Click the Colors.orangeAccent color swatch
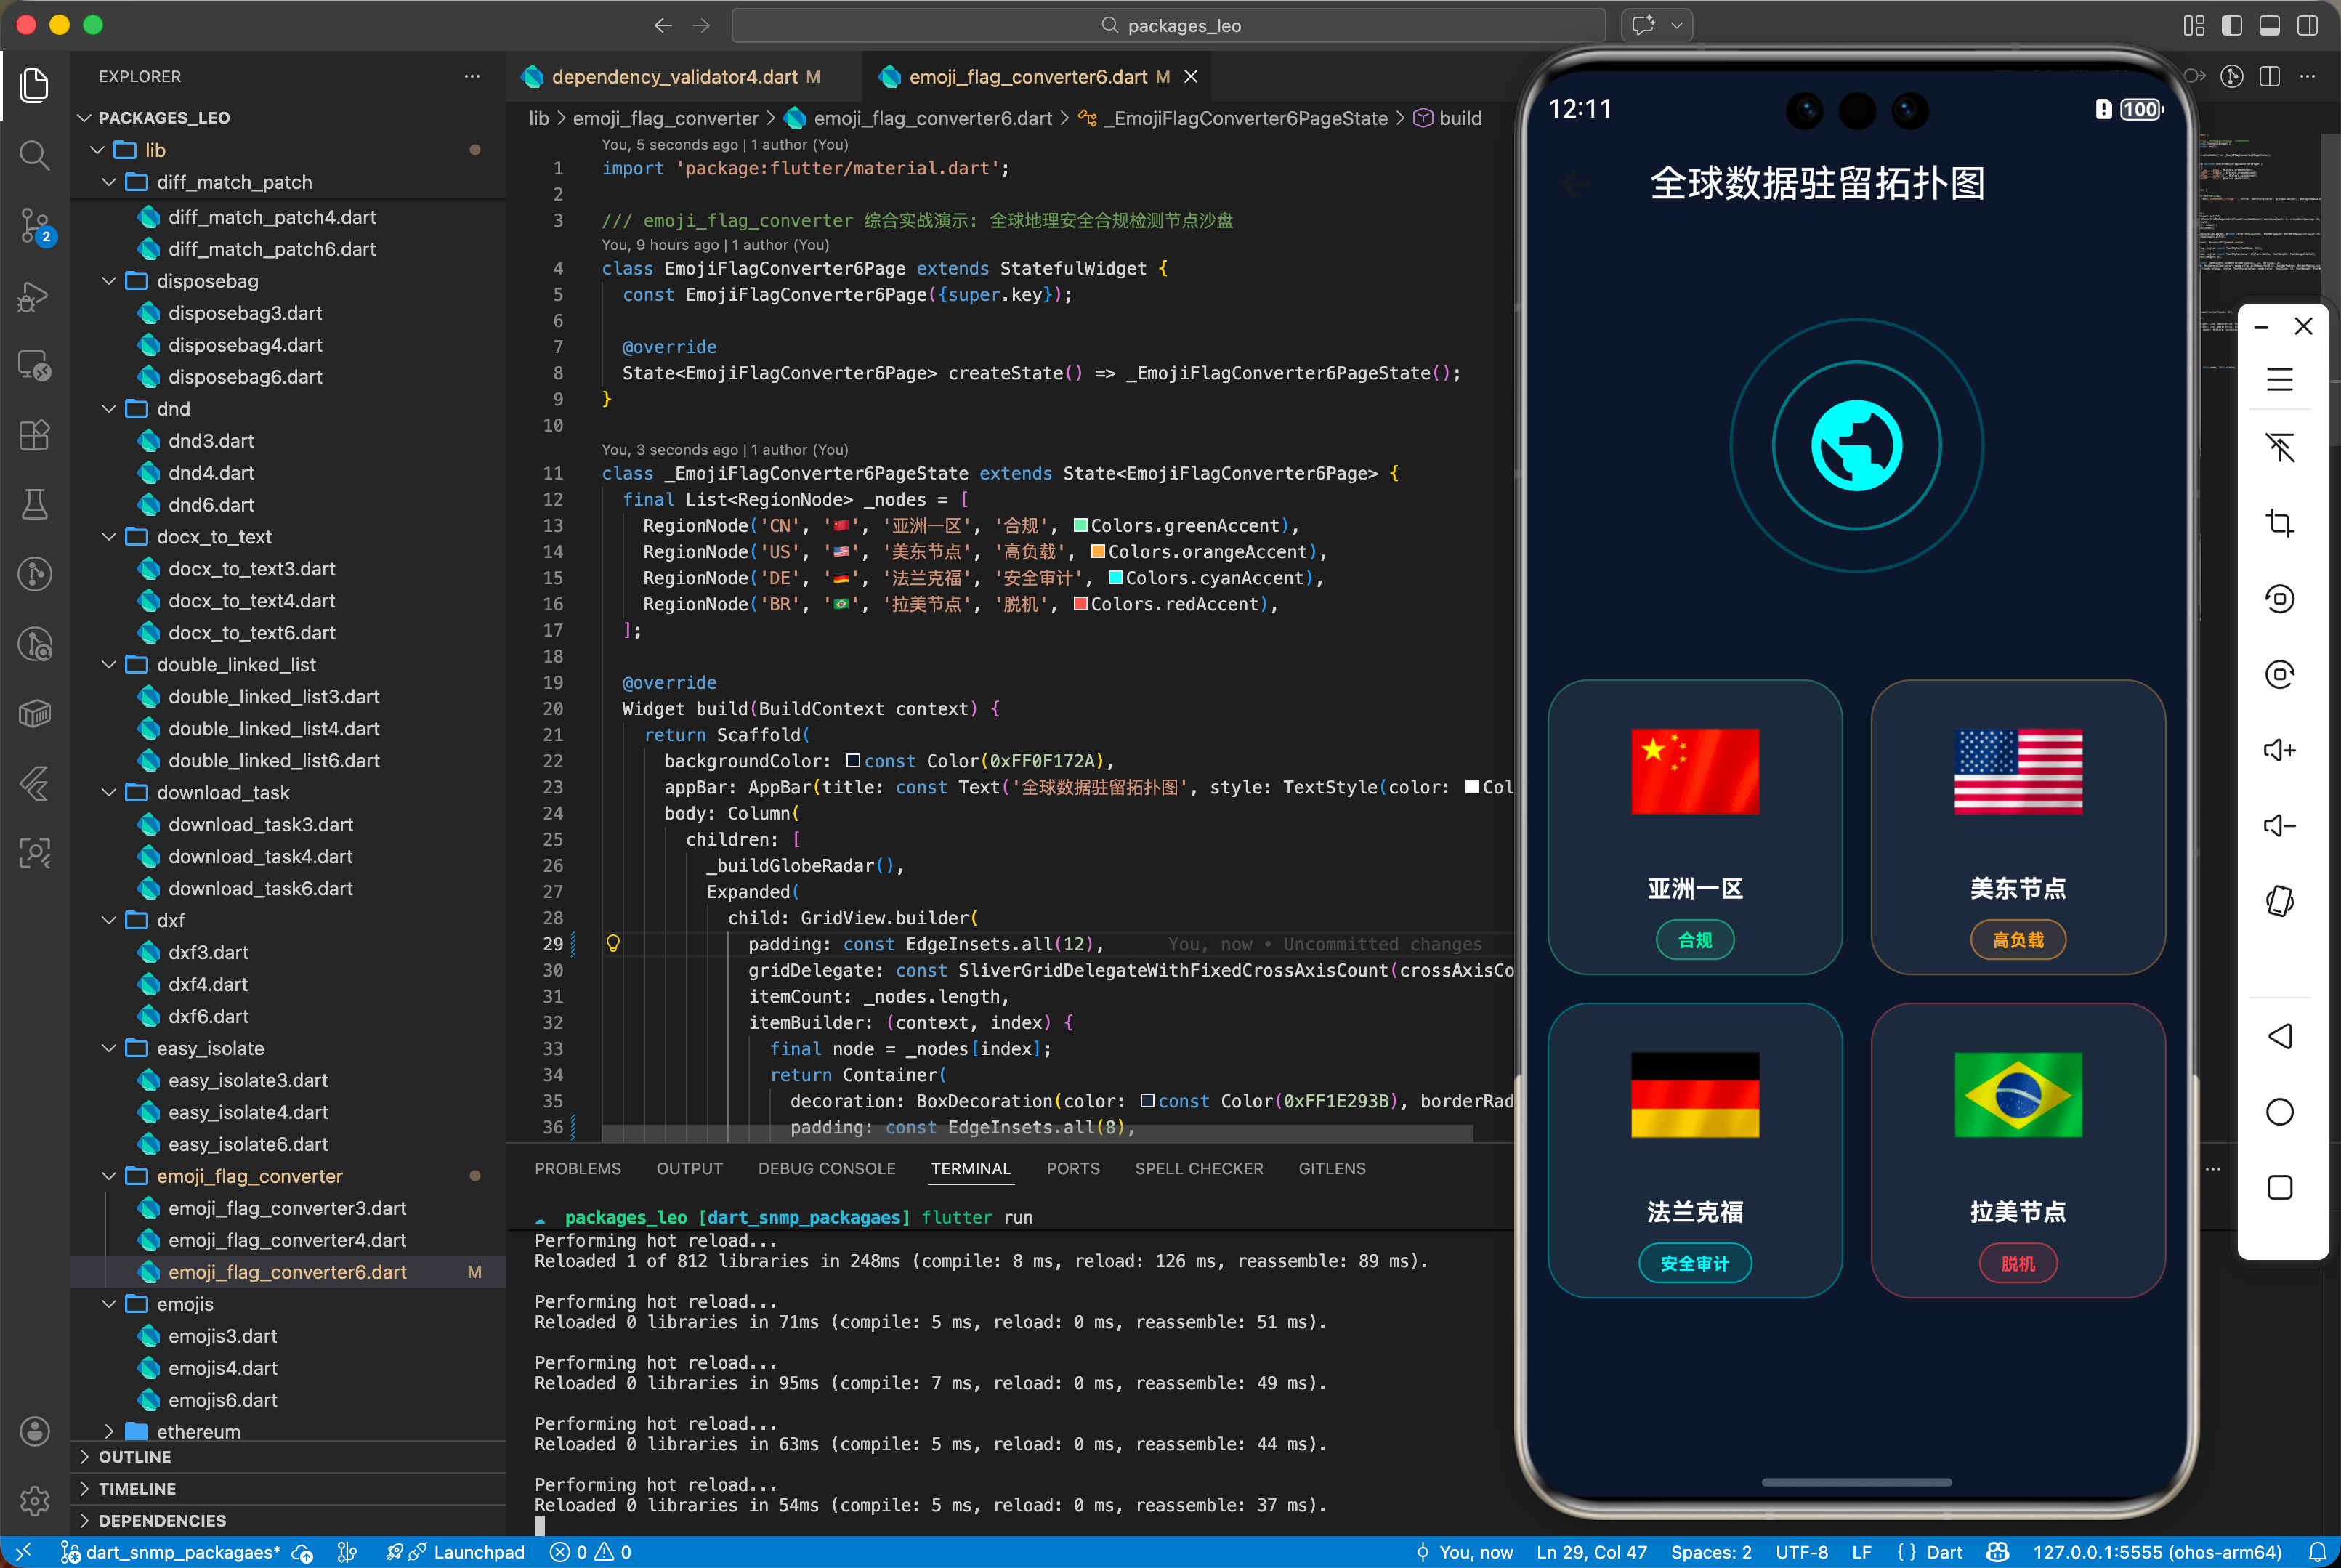 (1097, 552)
